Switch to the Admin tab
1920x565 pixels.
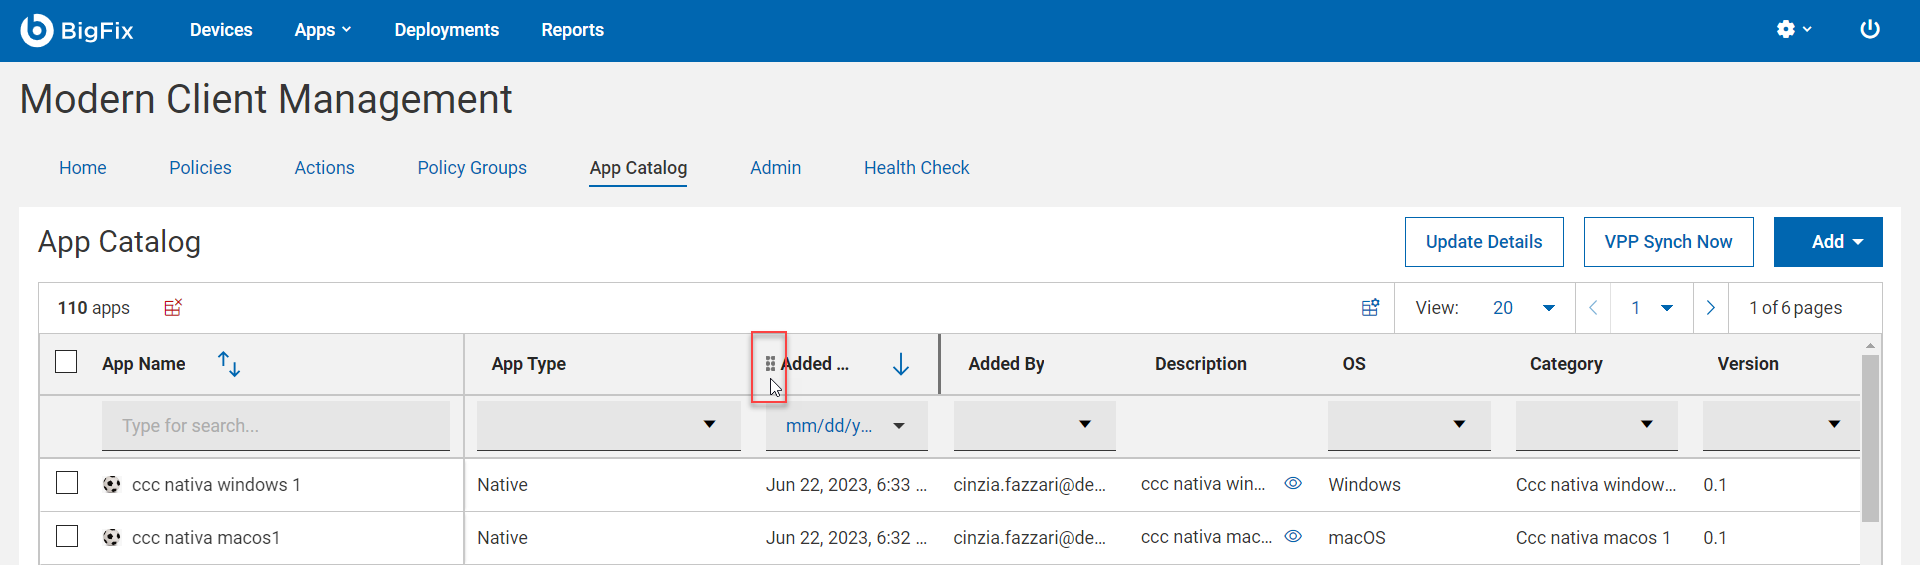pyautogui.click(x=776, y=168)
